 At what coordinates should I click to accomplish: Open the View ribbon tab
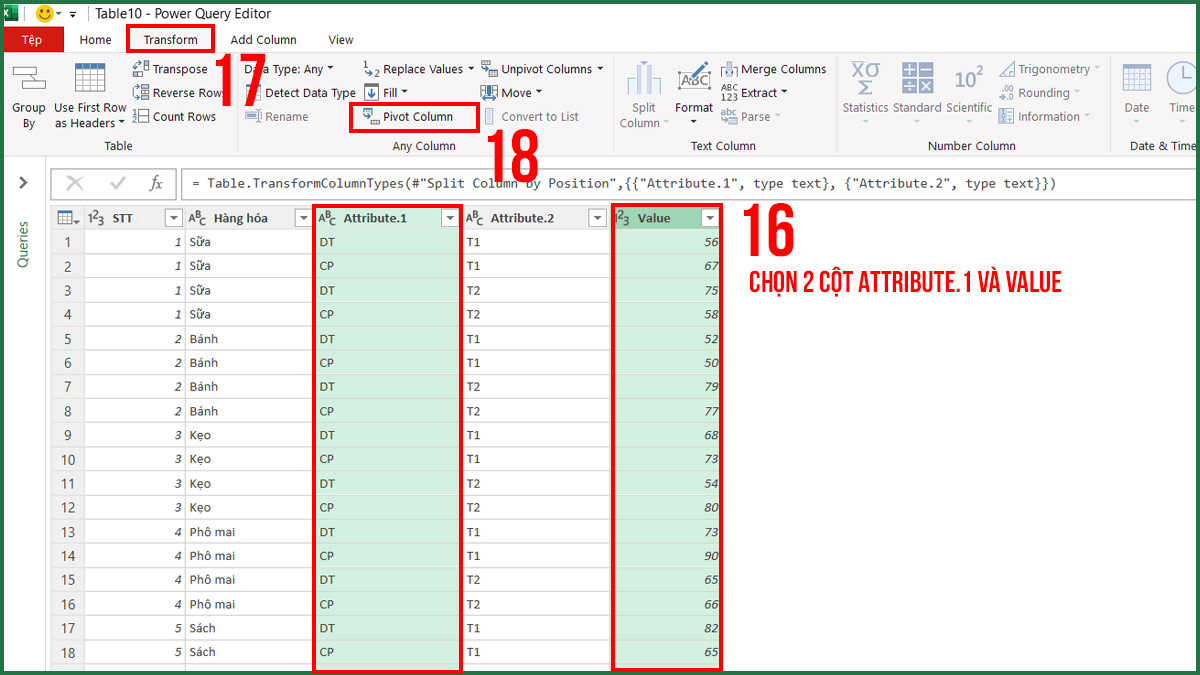point(340,39)
